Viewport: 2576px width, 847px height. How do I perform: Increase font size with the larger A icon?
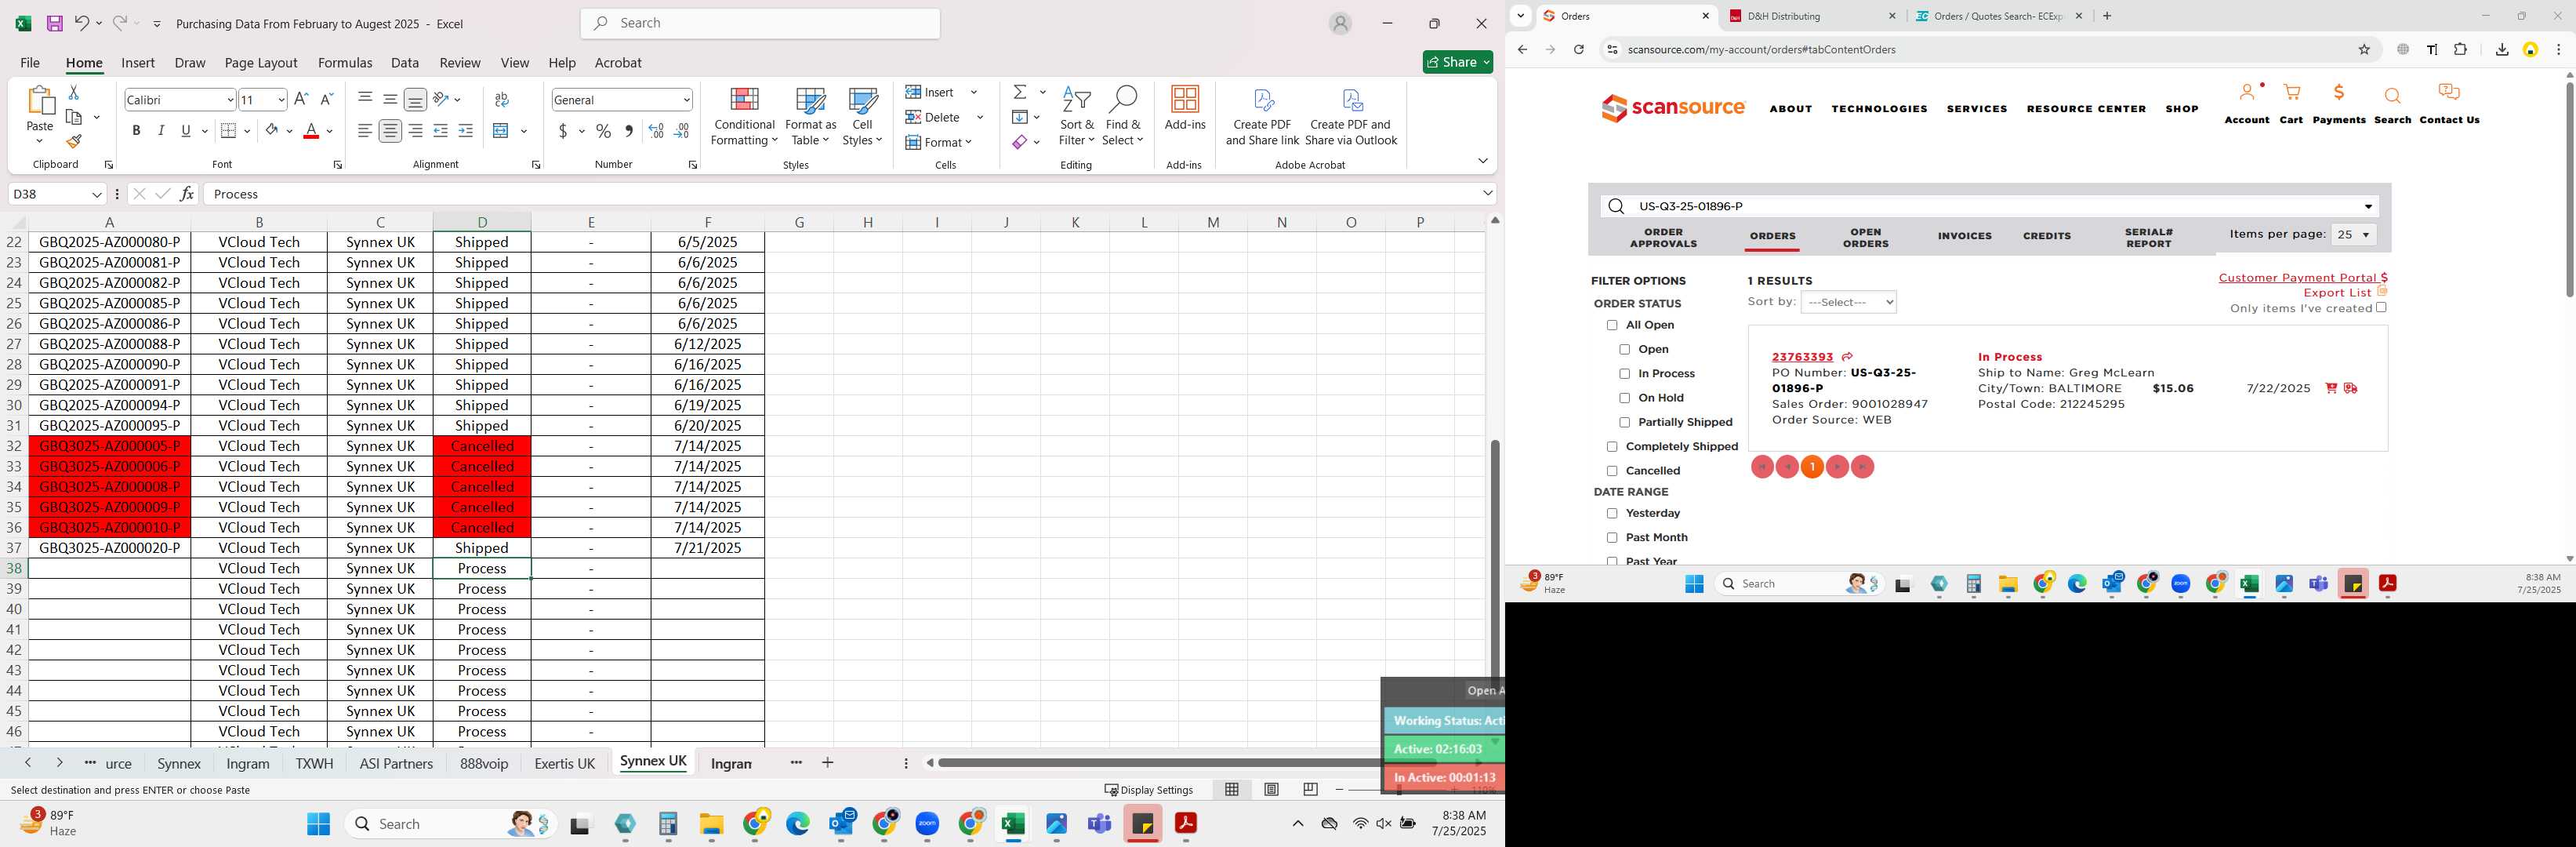[x=301, y=99]
